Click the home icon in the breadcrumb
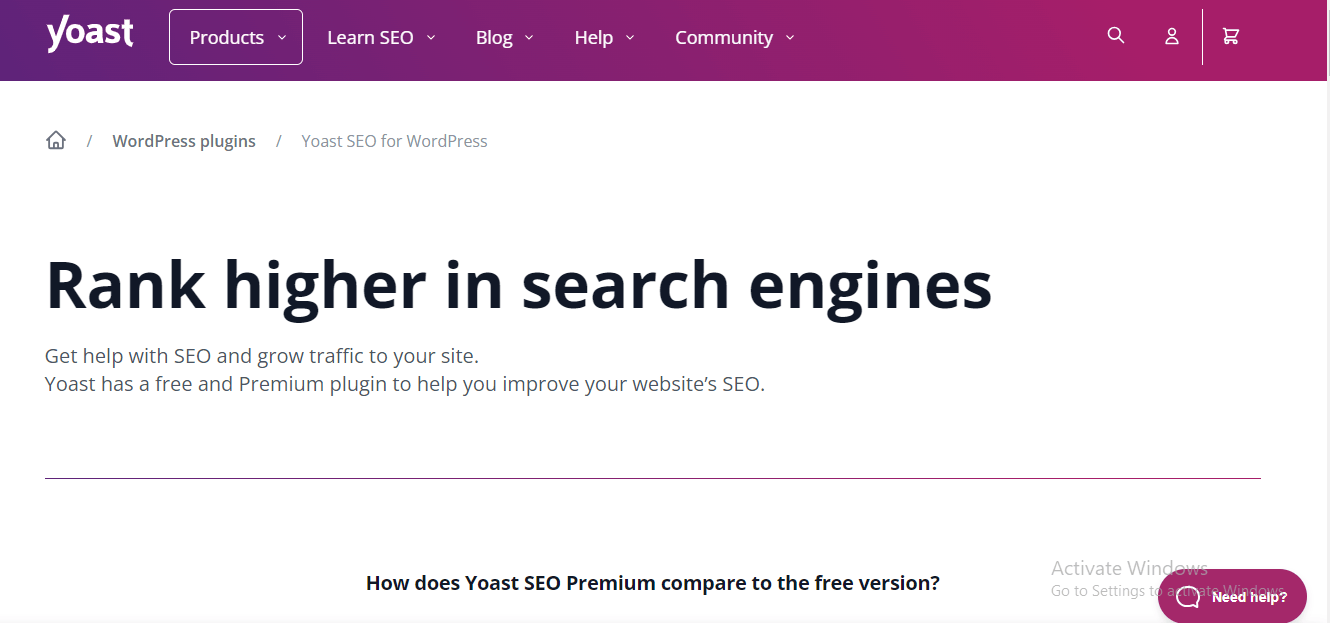The height and width of the screenshot is (623, 1330). pos(56,140)
